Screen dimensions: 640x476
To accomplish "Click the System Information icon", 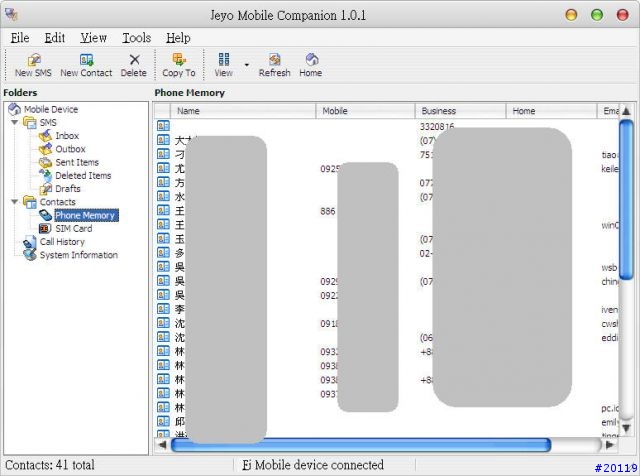I will pos(30,255).
